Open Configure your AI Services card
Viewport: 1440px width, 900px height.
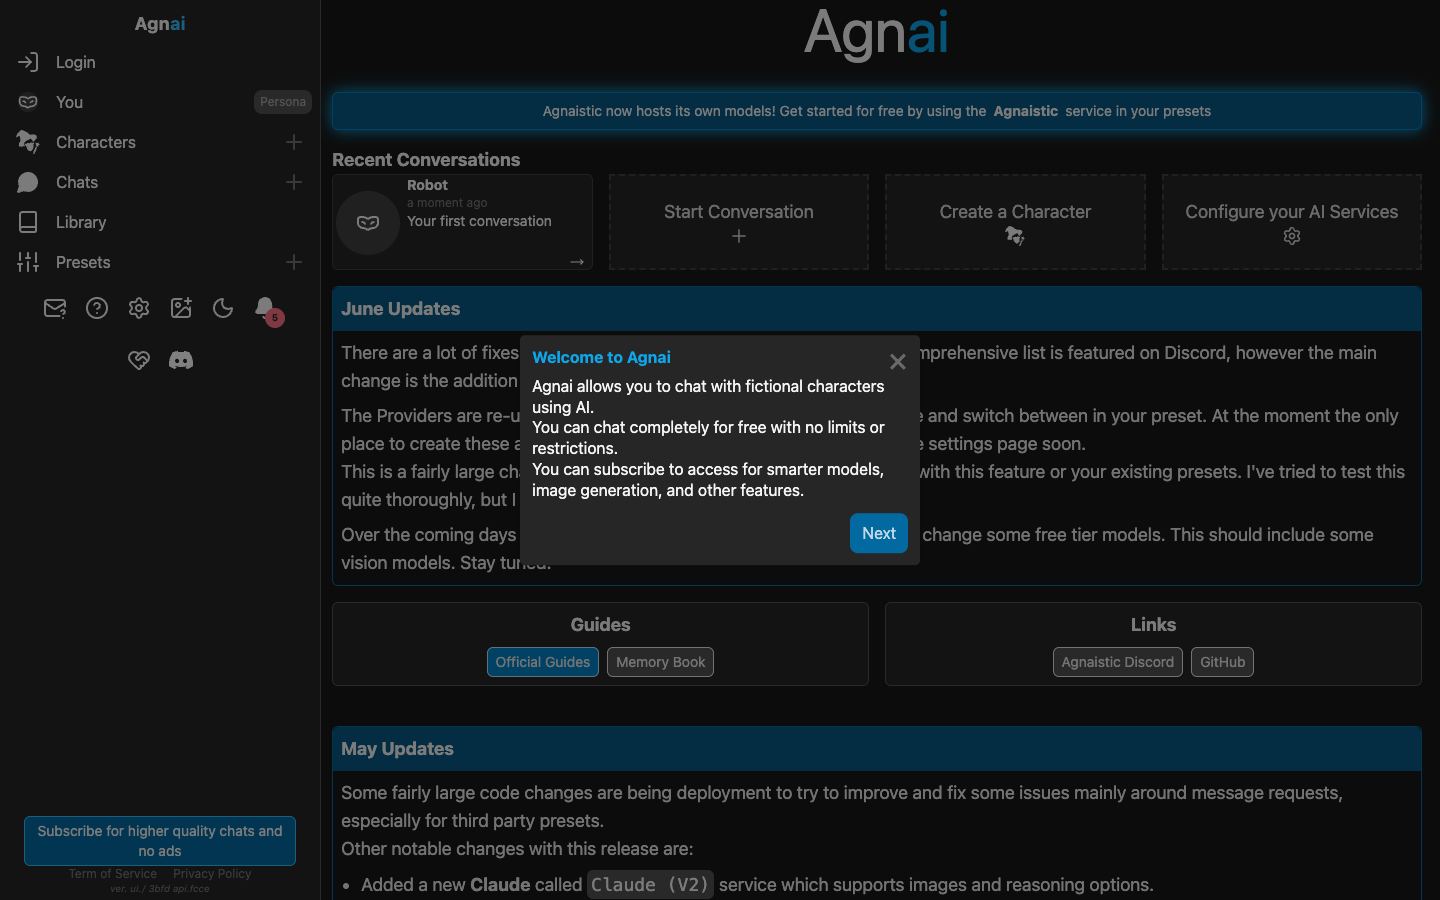(1292, 222)
